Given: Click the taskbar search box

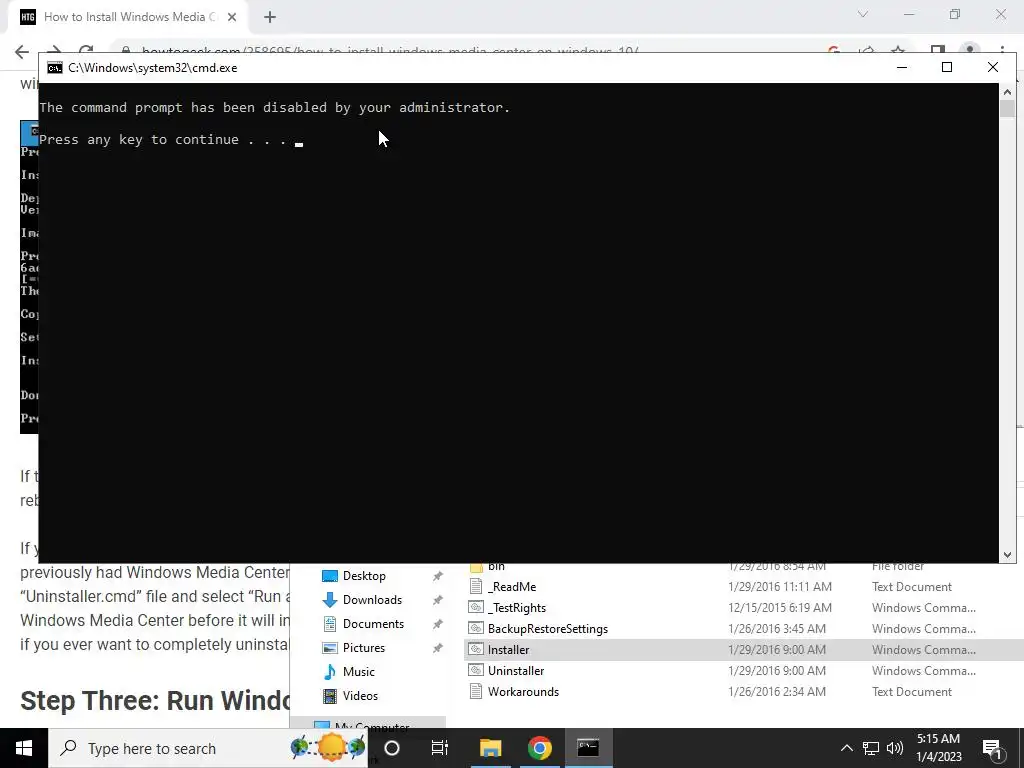Looking at the screenshot, I should [208, 748].
